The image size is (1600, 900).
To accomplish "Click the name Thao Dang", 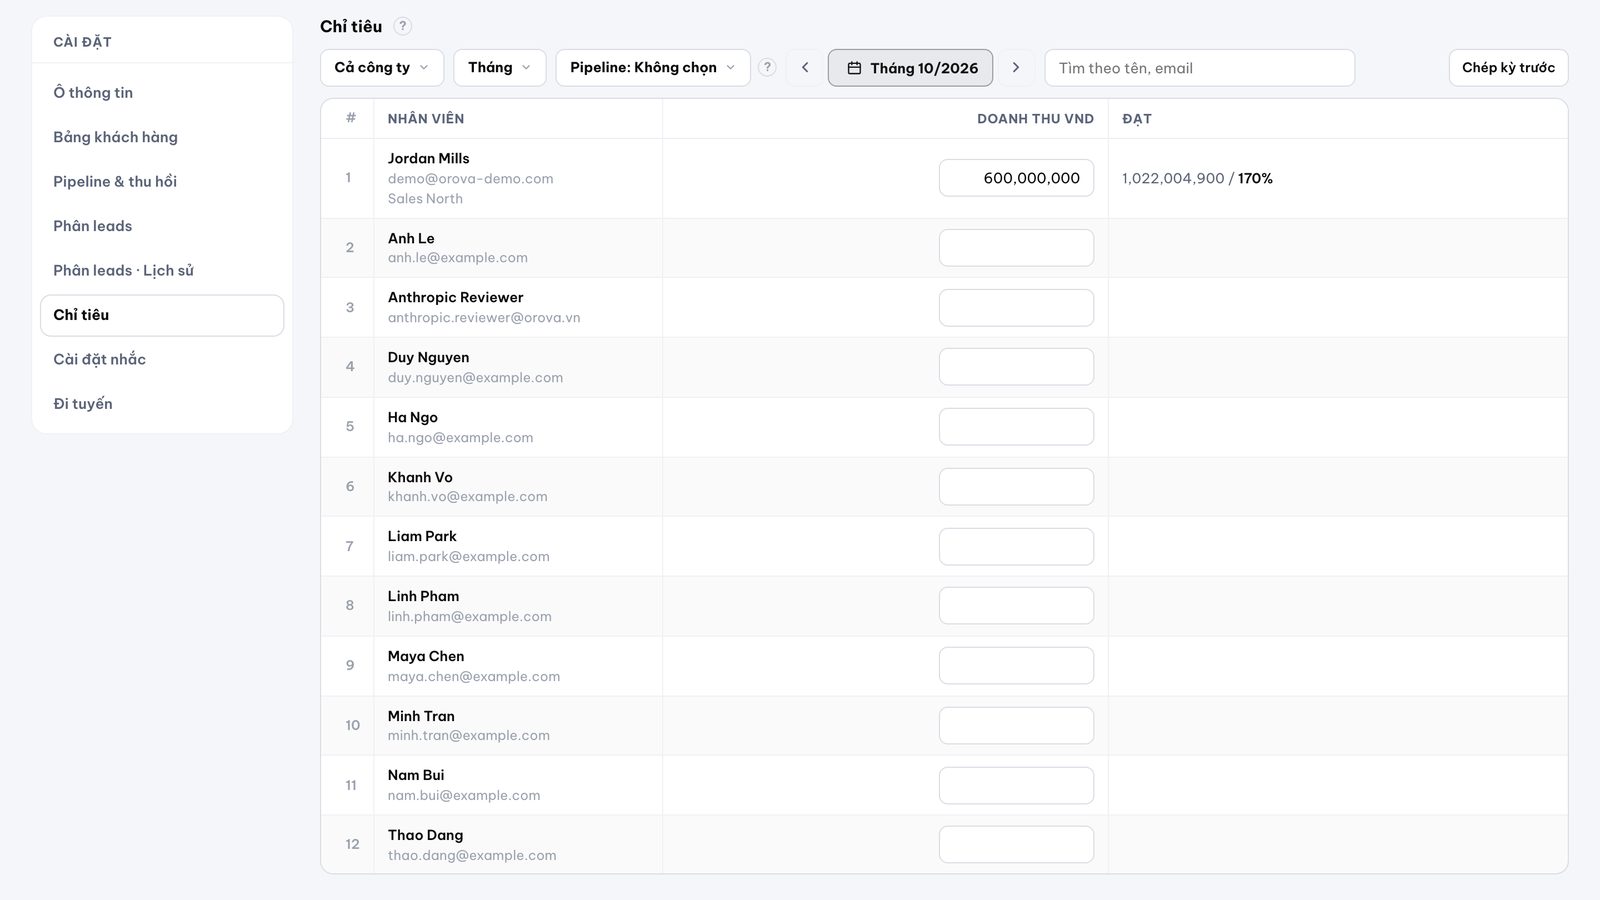I will tap(425, 835).
